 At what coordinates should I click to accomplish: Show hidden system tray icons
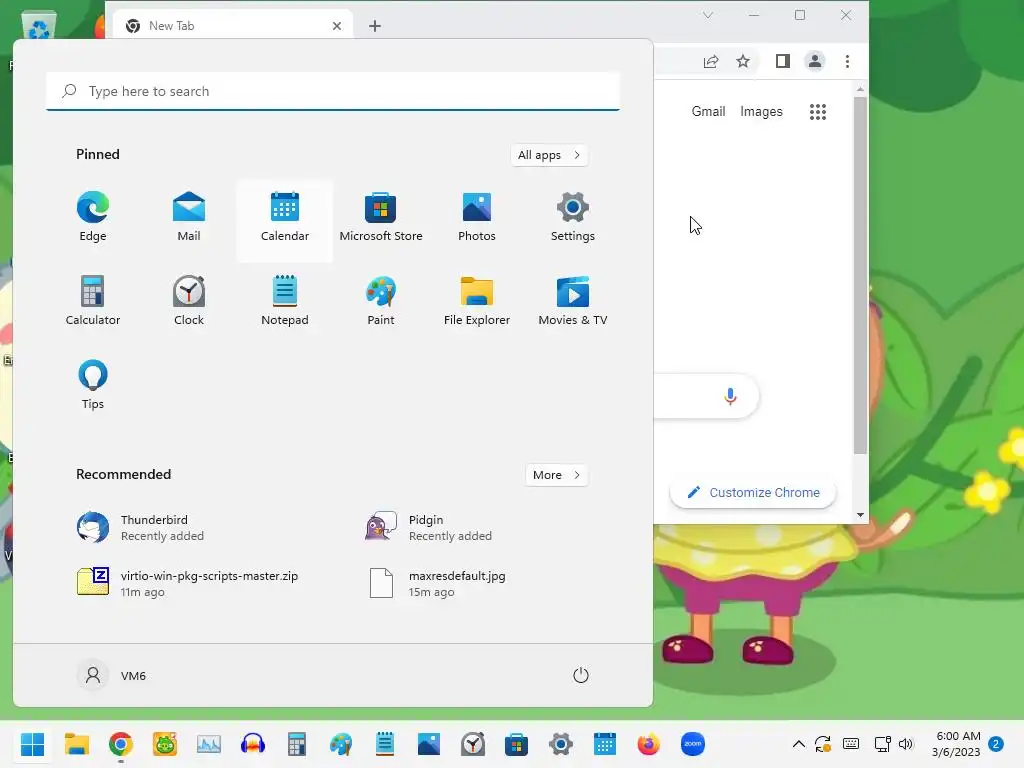[798, 744]
